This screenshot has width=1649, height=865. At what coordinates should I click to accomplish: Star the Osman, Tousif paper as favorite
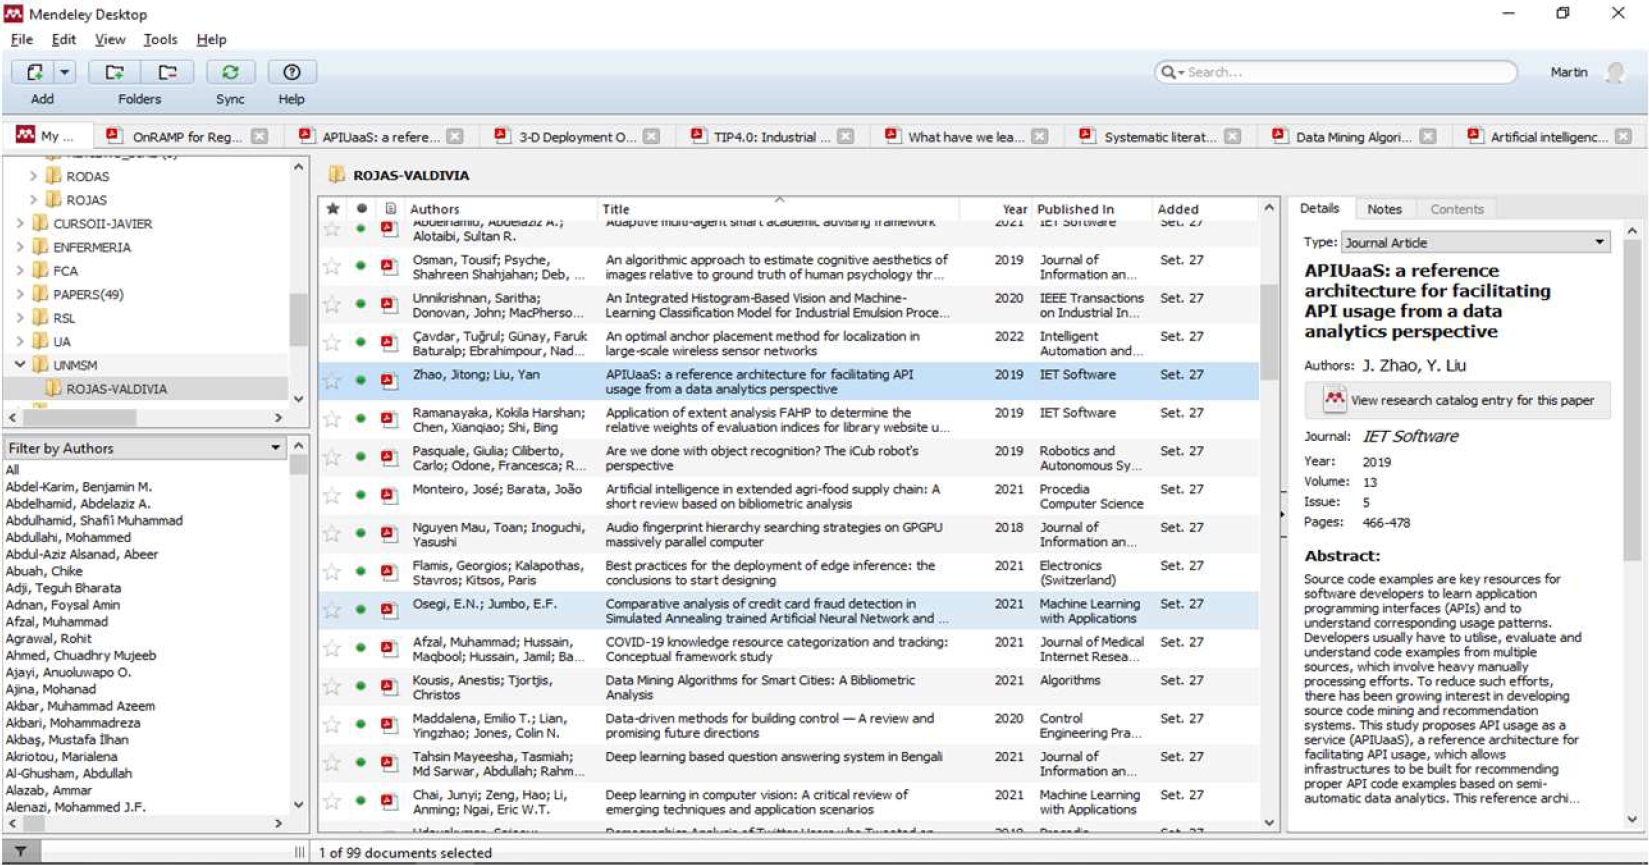[x=332, y=266]
